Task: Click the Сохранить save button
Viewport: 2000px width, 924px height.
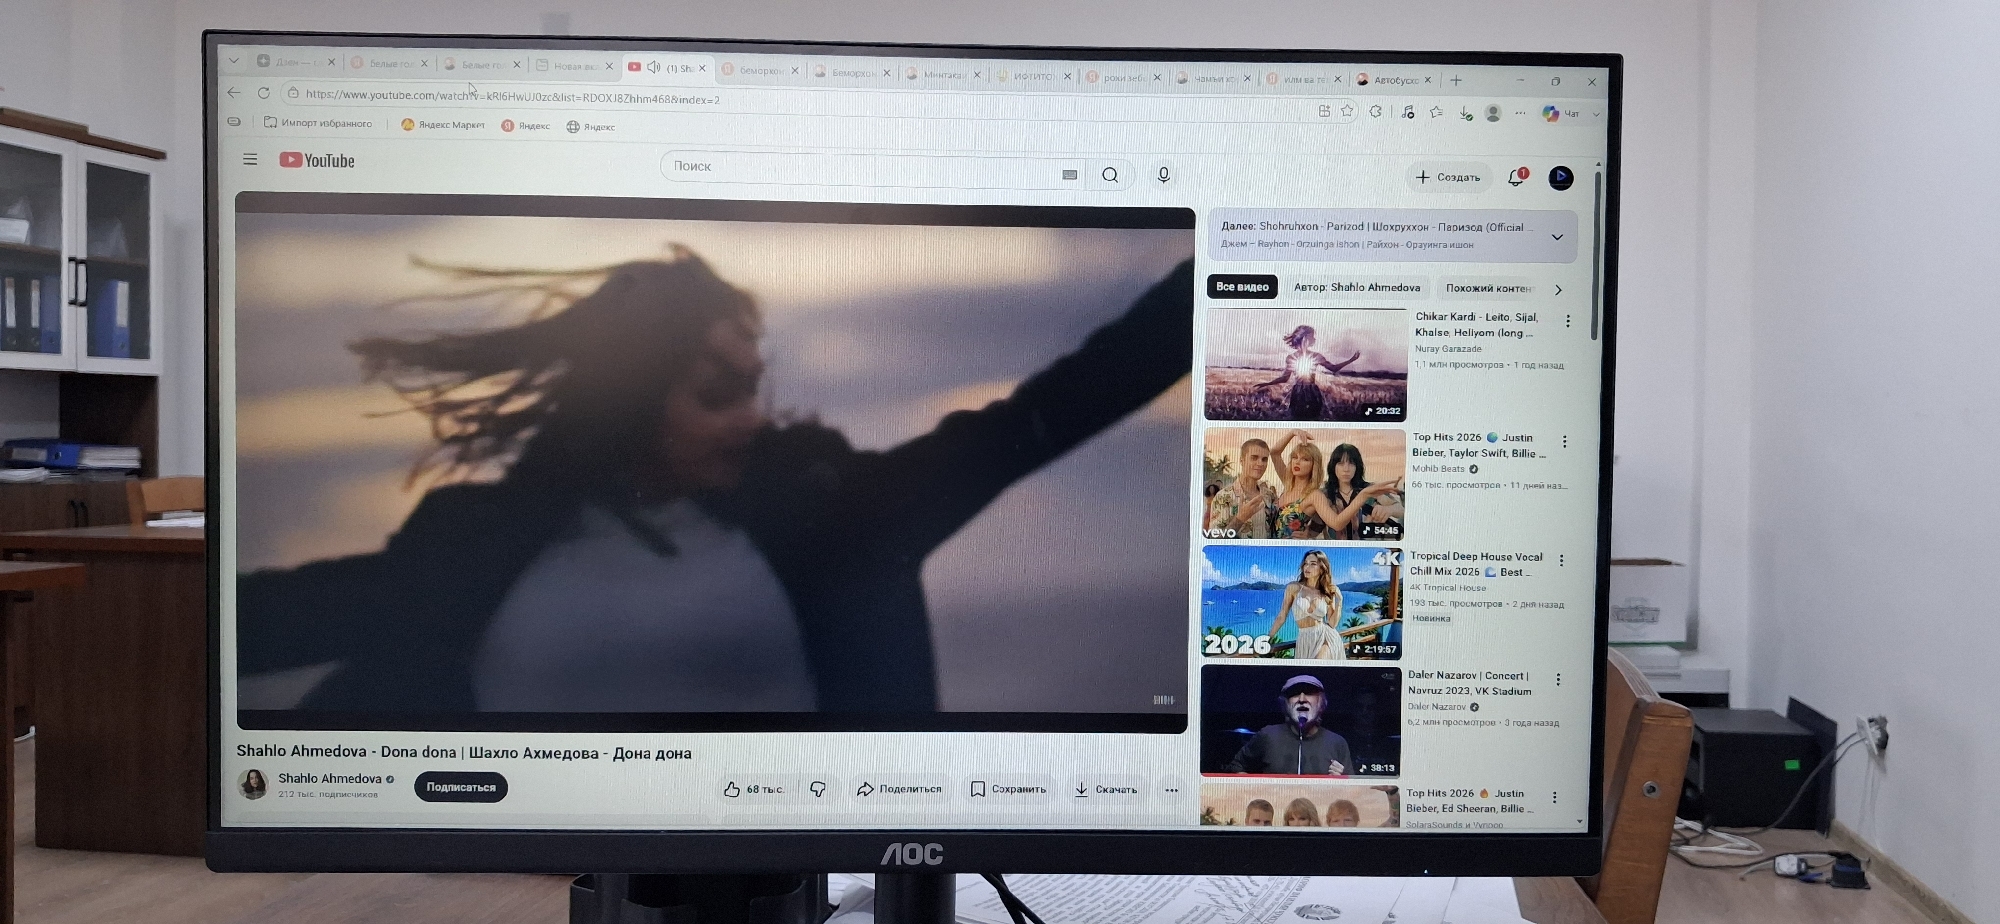Action: tap(1008, 789)
